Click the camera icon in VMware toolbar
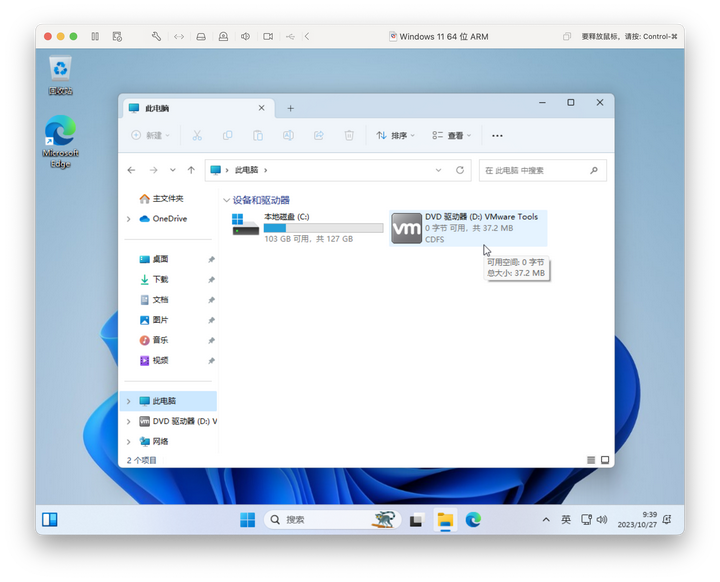The width and height of the screenshot is (720, 582). 268,36
